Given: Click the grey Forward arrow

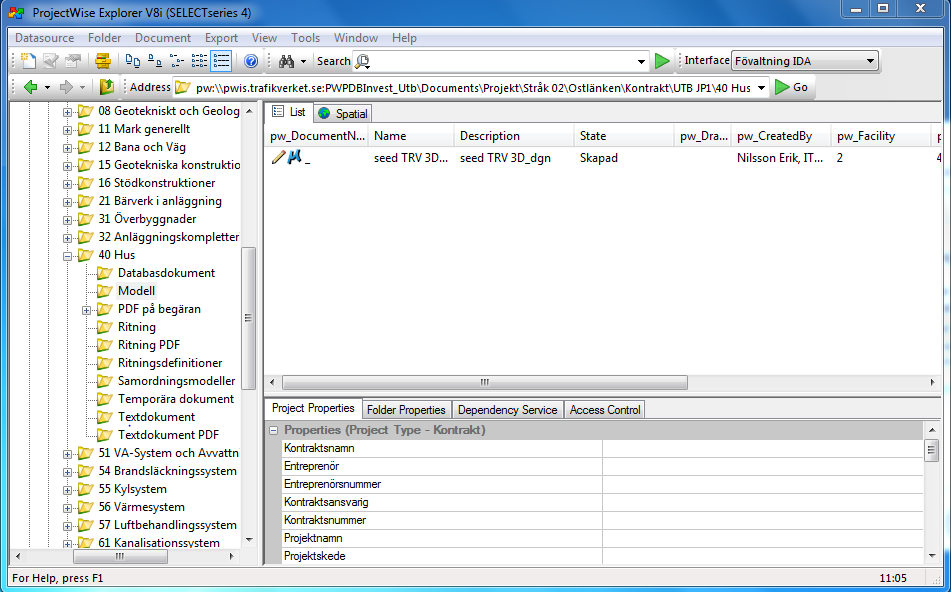Looking at the screenshot, I should click(66, 87).
